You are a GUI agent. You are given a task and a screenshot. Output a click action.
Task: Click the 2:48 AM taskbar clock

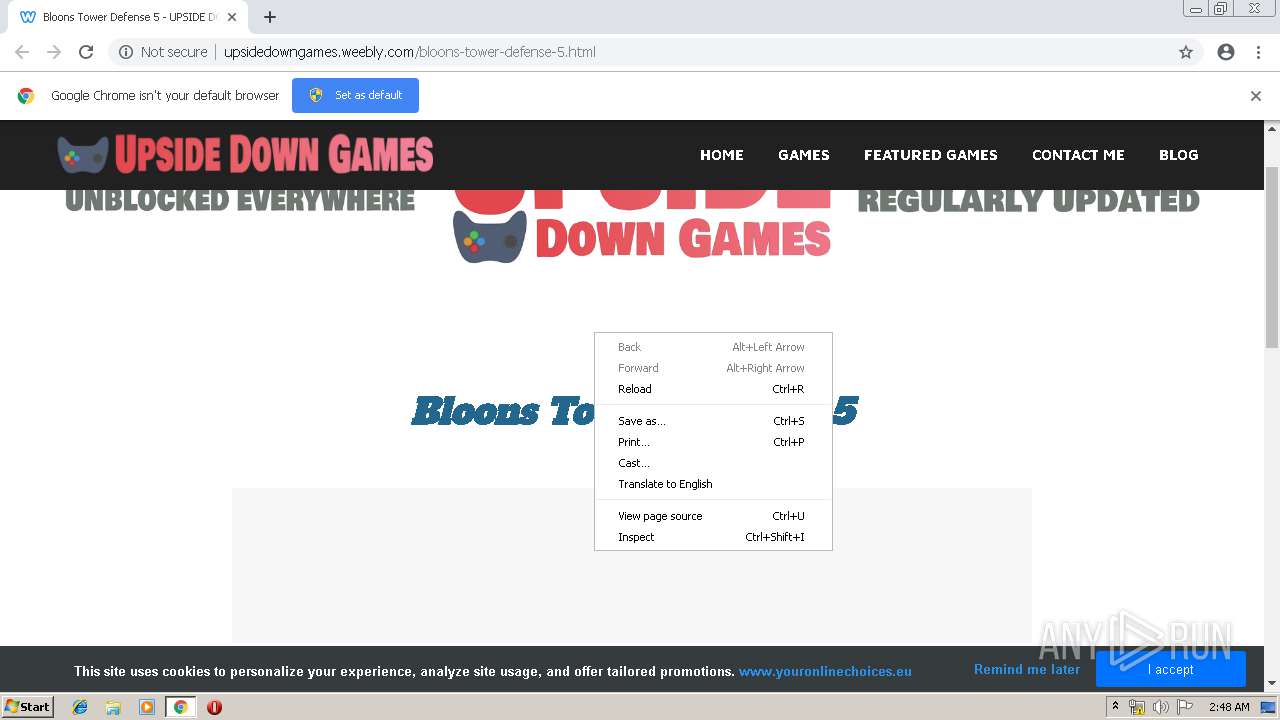[1229, 707]
